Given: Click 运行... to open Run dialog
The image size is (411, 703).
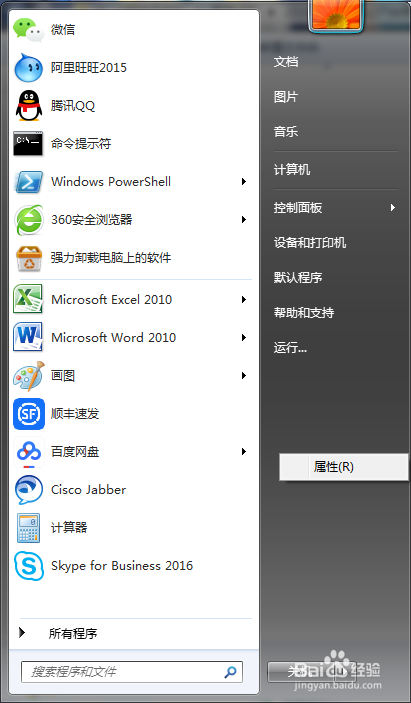Looking at the screenshot, I should coord(290,348).
